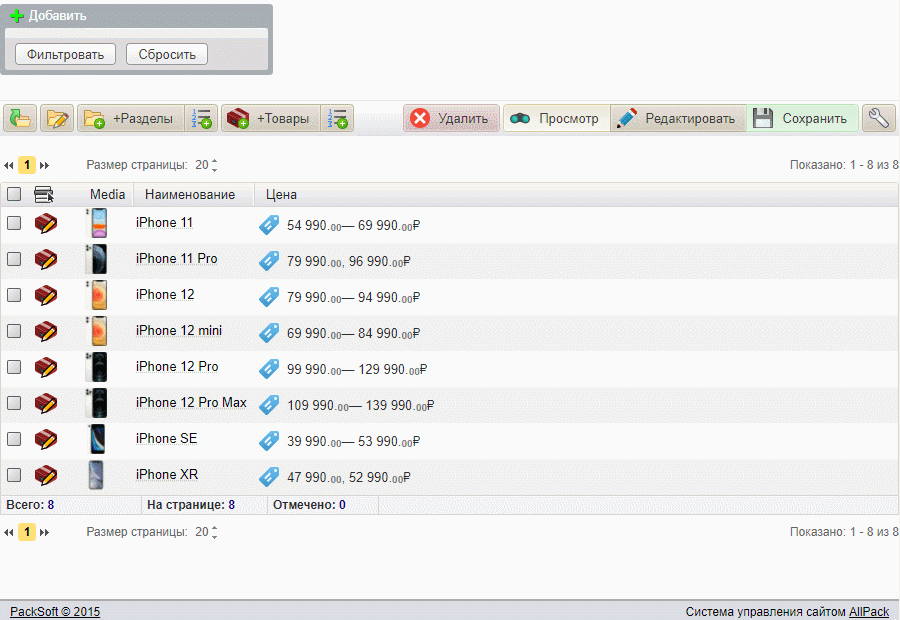This screenshot has height=620, width=900.
Task: Click the list-add icon next to +Товары
Action: tap(337, 118)
